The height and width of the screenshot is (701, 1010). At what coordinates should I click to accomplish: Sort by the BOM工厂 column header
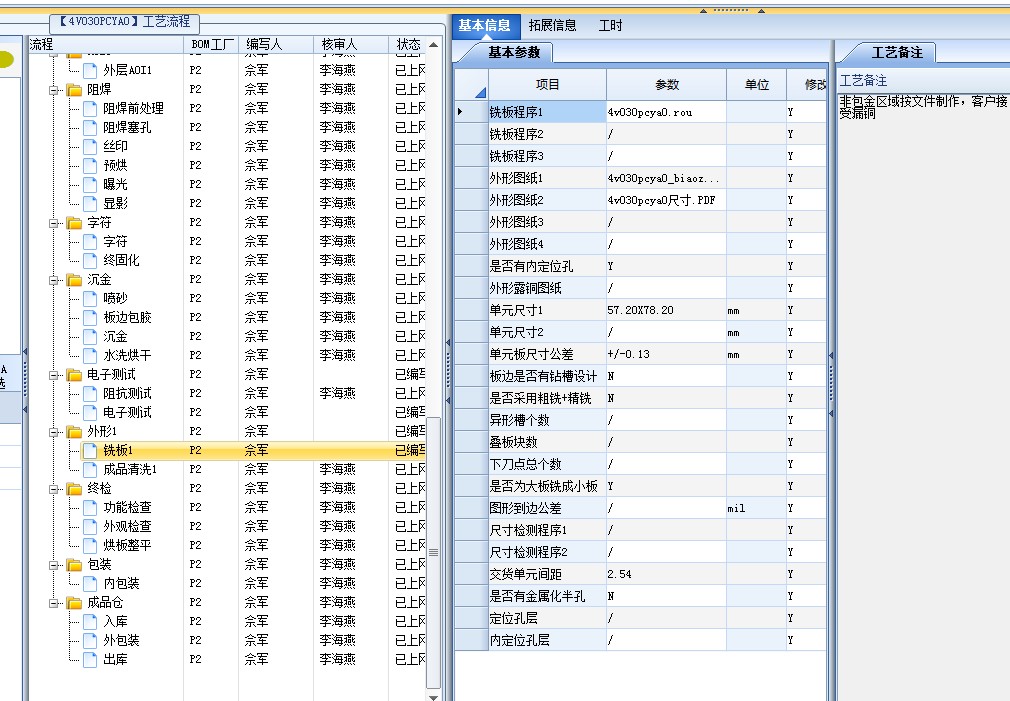(x=211, y=44)
